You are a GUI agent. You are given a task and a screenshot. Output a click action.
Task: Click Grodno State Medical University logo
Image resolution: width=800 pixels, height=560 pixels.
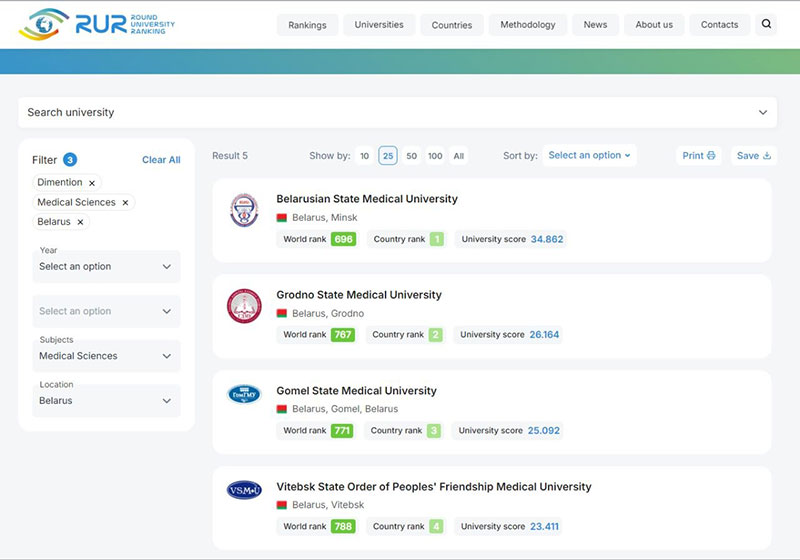coord(244,306)
